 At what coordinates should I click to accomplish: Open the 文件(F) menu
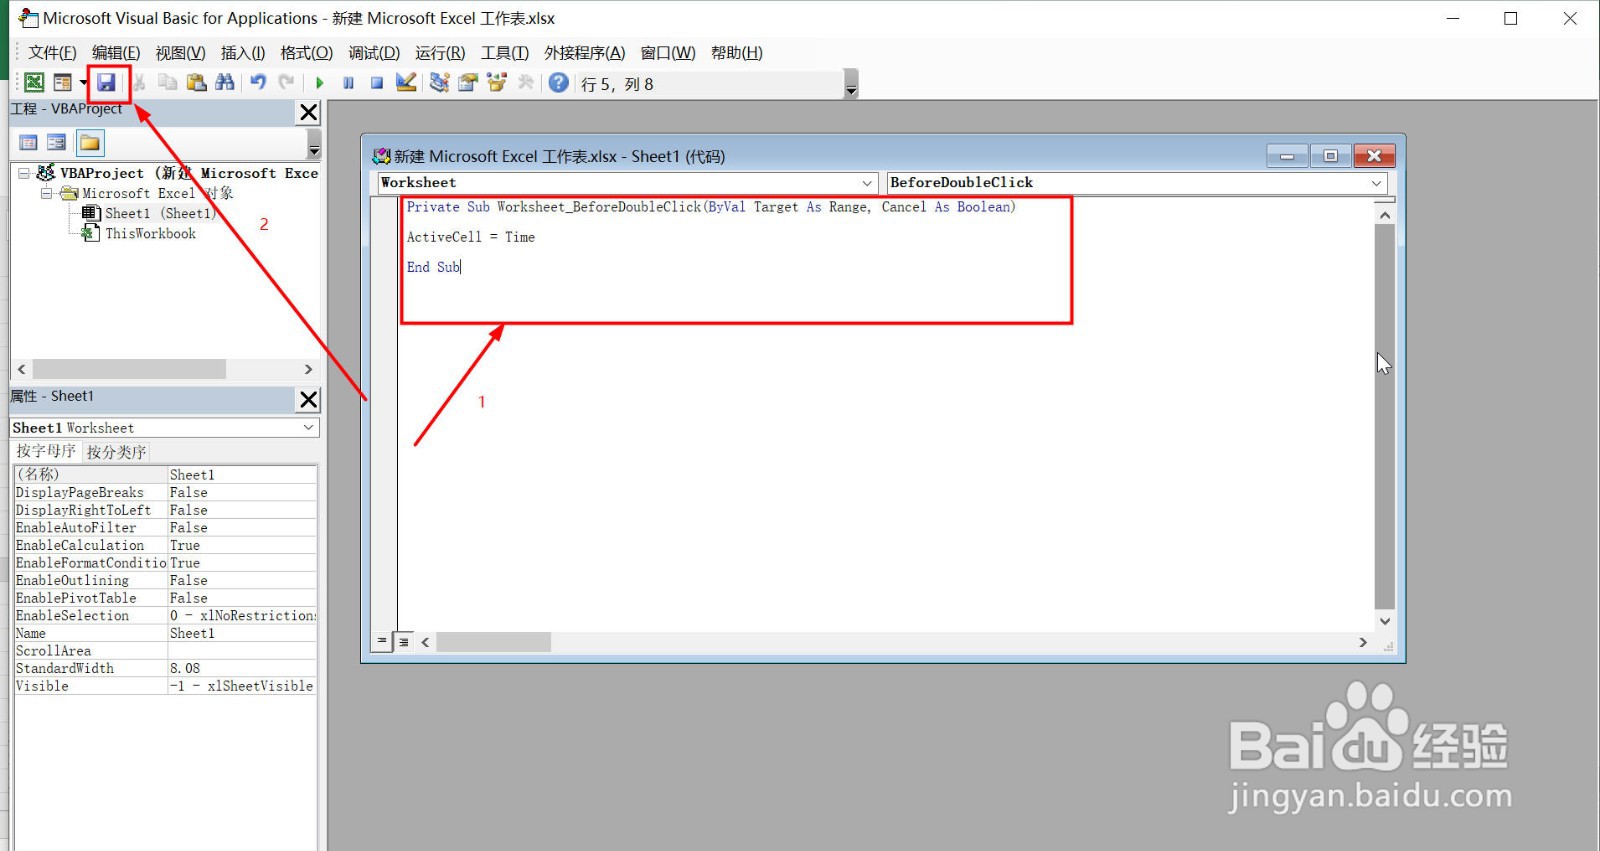pyautogui.click(x=52, y=53)
